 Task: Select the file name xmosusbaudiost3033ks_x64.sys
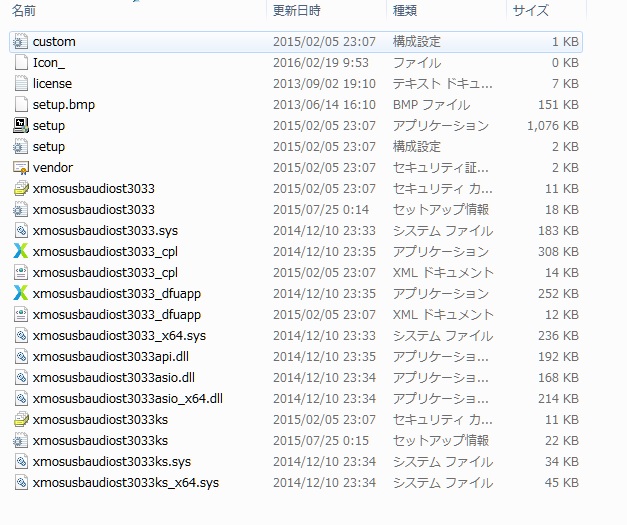(126, 483)
